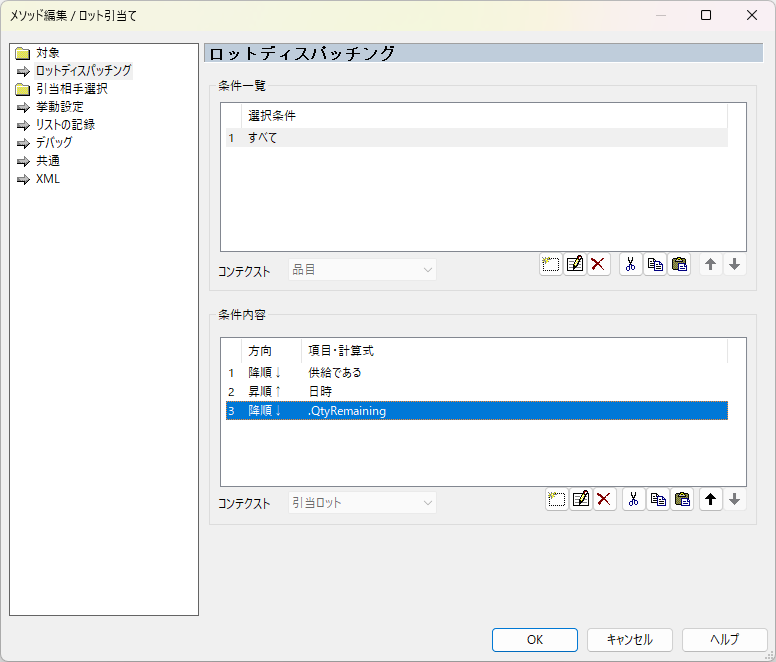Move selected condition up in 条件内容
Viewport: 776px width, 662px height.
pos(710,500)
